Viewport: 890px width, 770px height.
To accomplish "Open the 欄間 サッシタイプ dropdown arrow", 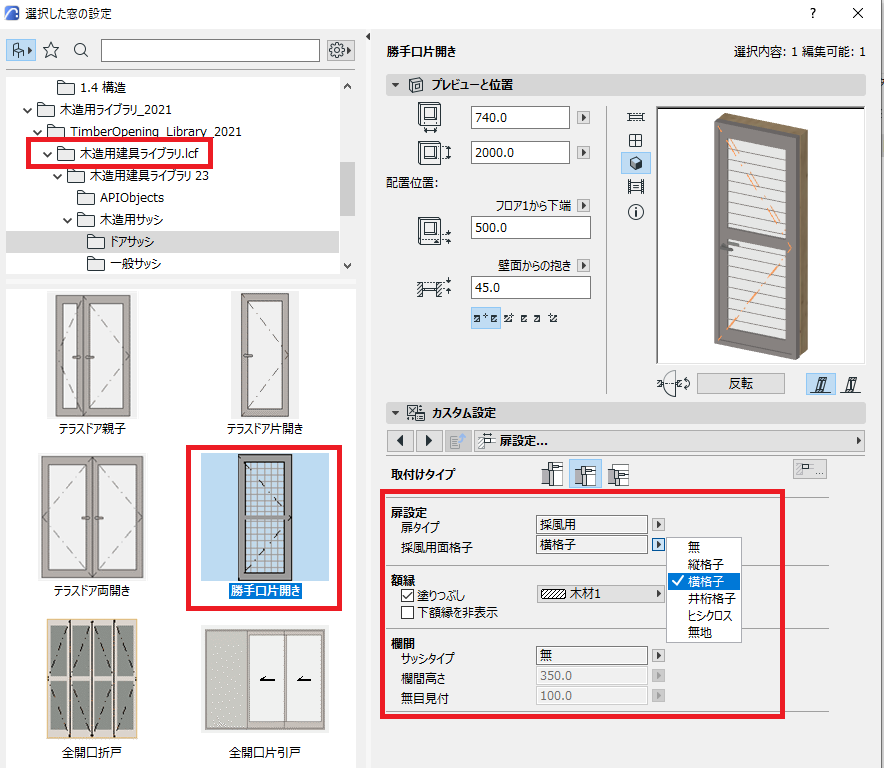I will tap(658, 656).
